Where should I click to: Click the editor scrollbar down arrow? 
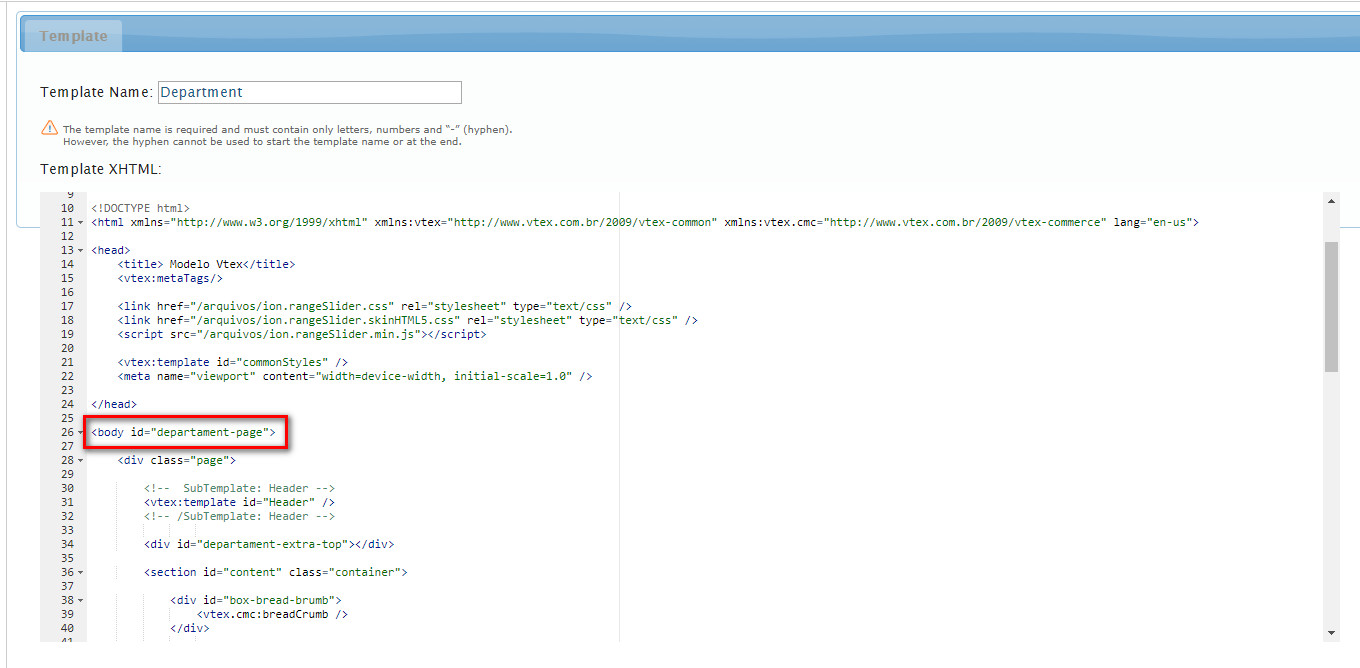coord(1331,631)
